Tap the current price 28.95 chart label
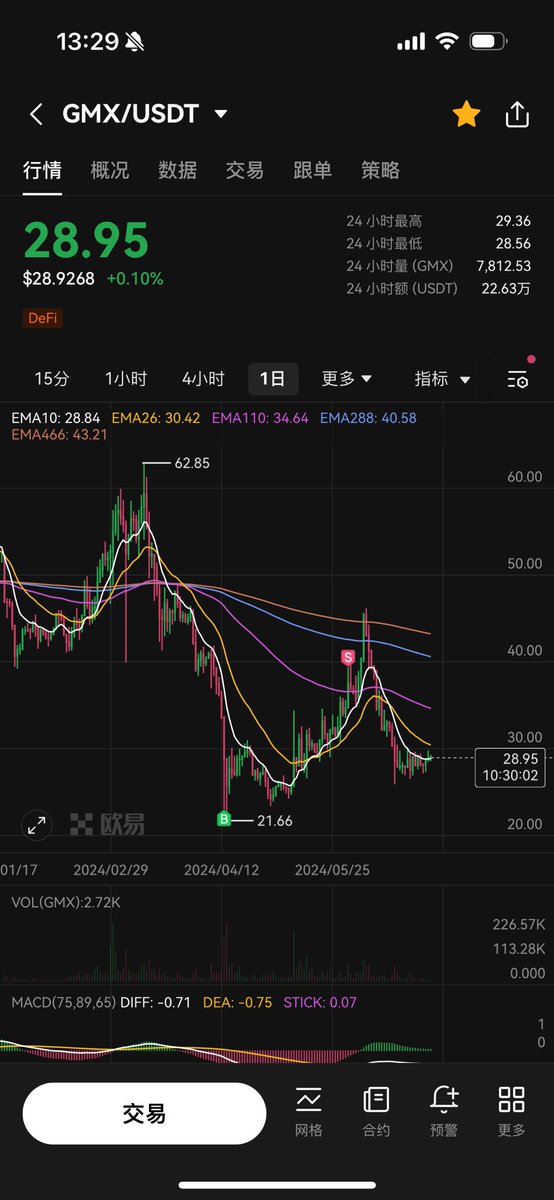This screenshot has width=554, height=1200. [x=510, y=767]
